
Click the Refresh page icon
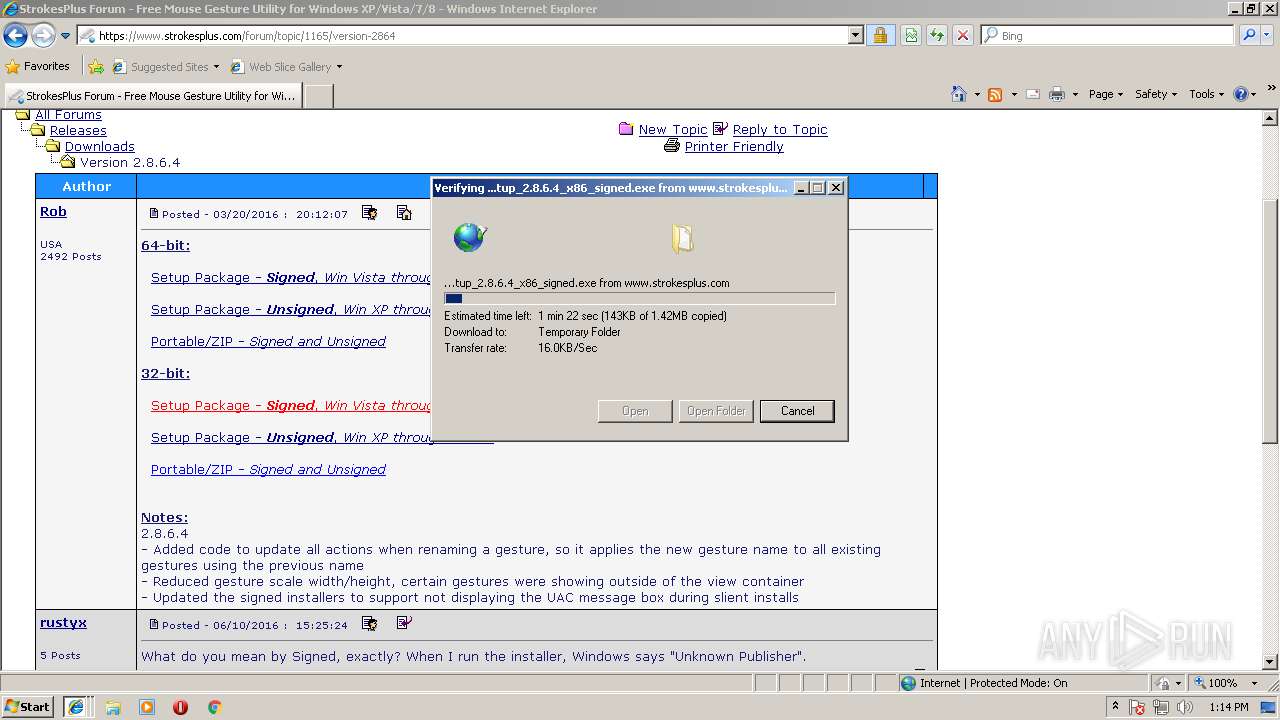[x=936, y=36]
